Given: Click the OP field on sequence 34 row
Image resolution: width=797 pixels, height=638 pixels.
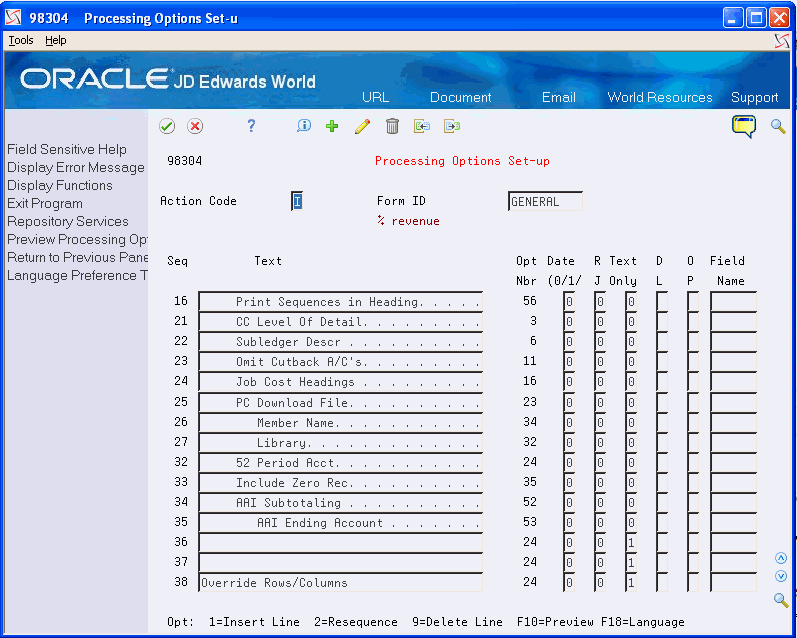Looking at the screenshot, I should [x=693, y=502].
